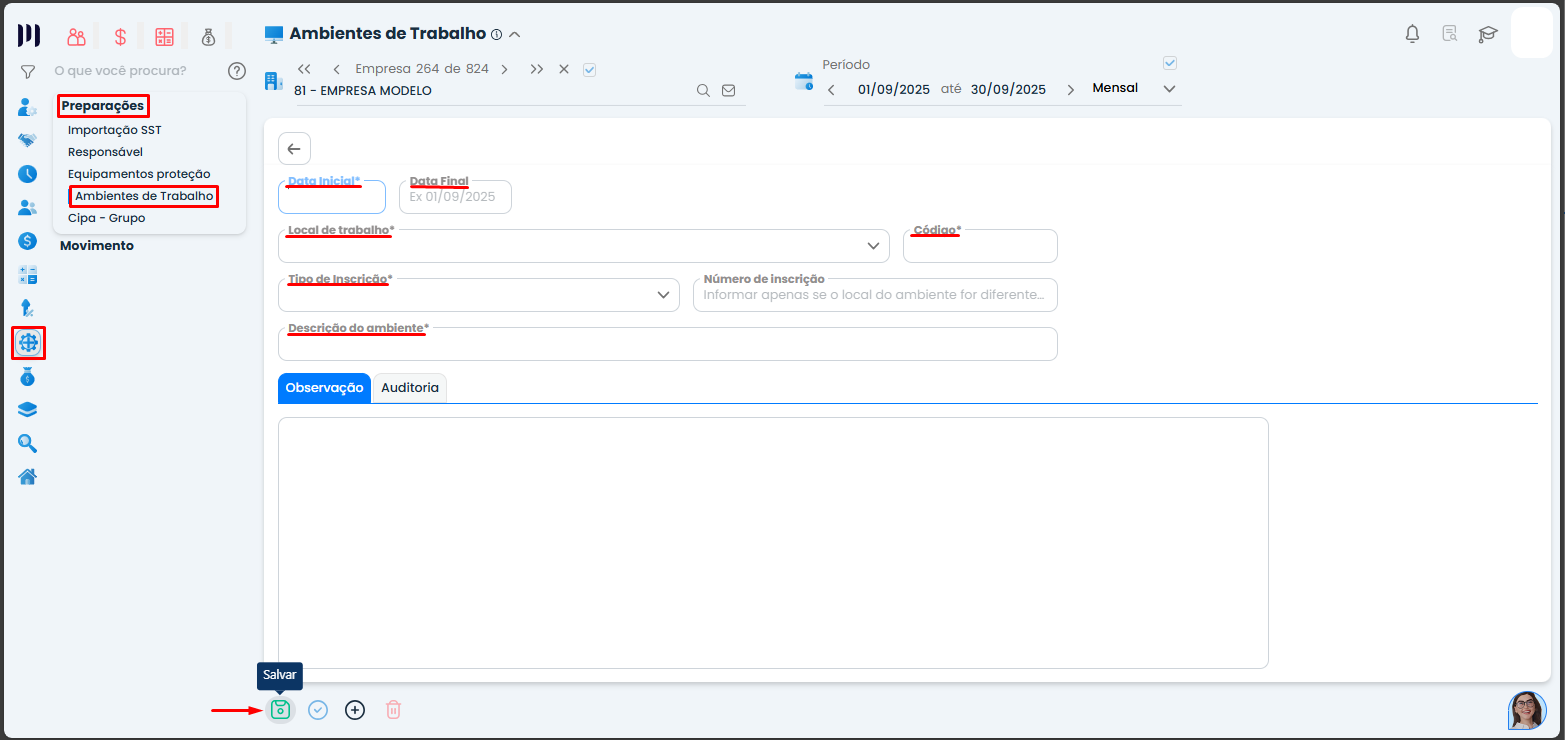
Task: Select the graduation cap training icon
Action: tap(1487, 34)
